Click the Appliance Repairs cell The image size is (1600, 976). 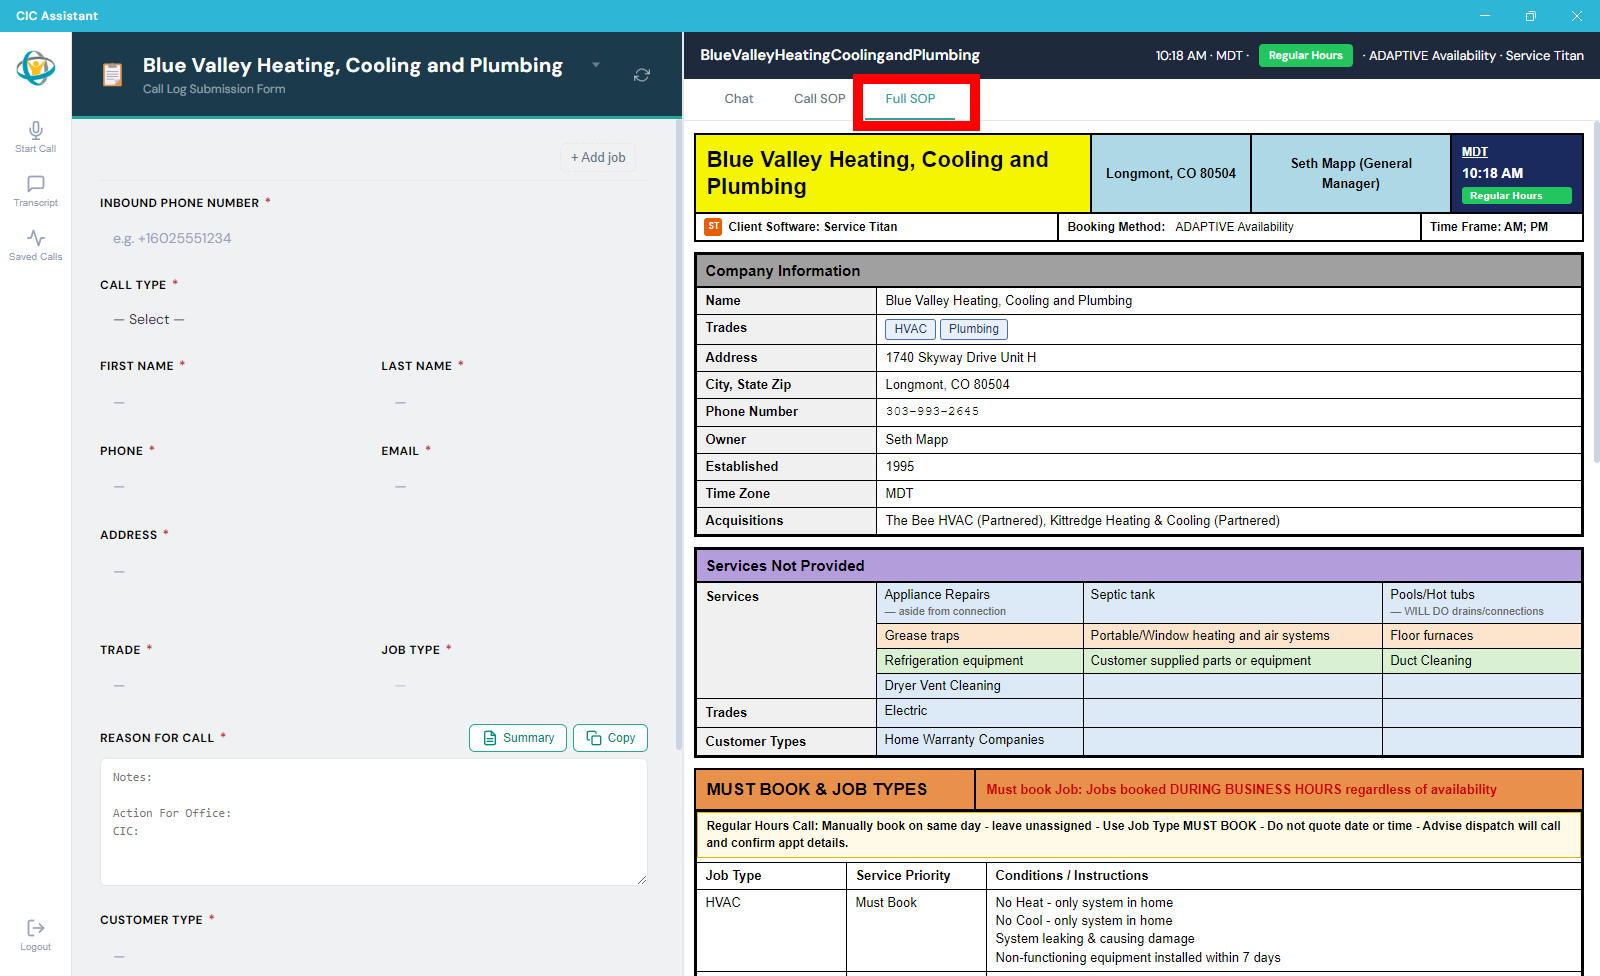(x=979, y=603)
